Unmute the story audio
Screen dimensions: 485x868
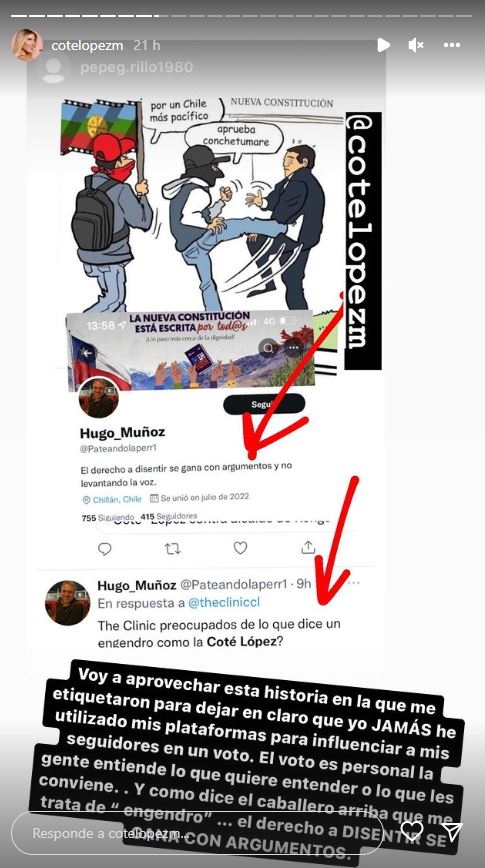[416, 45]
